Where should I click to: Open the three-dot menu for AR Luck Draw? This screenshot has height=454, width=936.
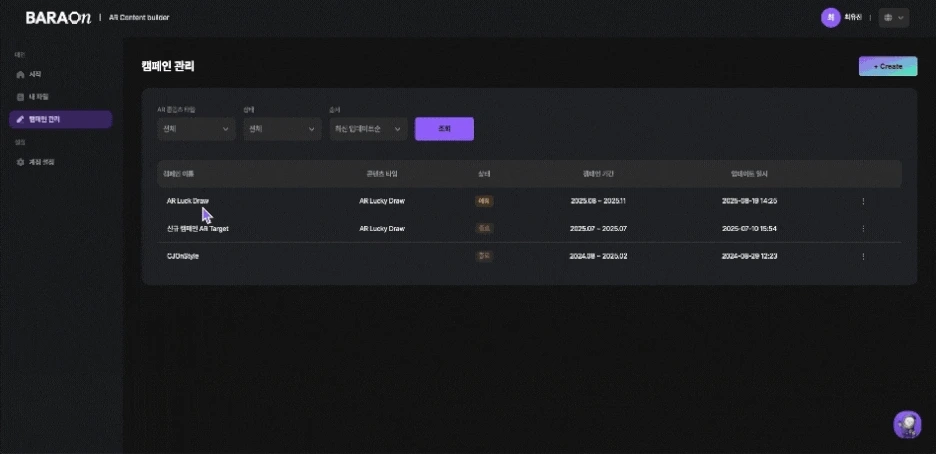[x=863, y=201]
